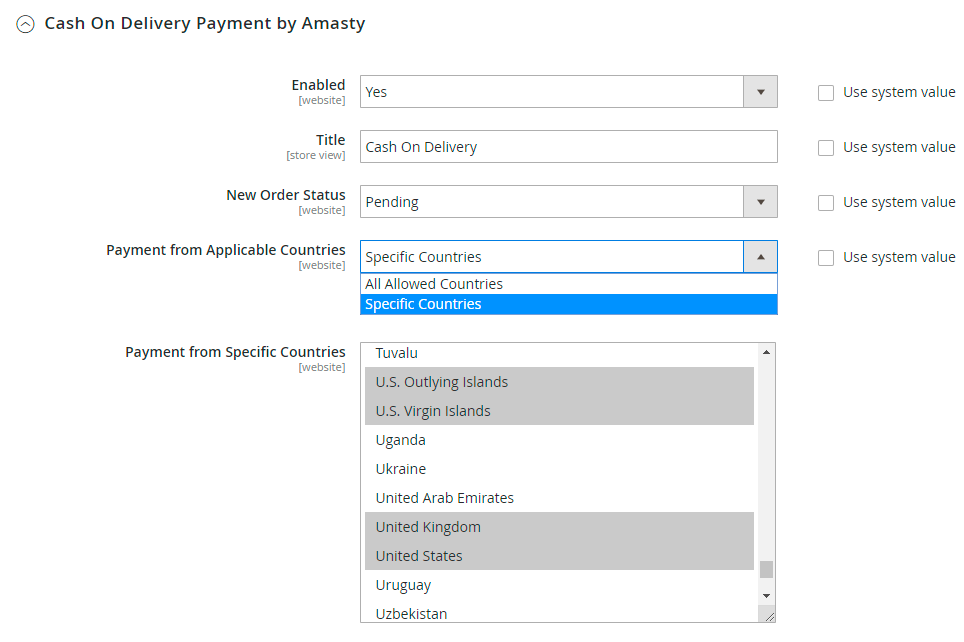The width and height of the screenshot is (964, 642).
Task: Click United Kingdom in the list
Action: 428,527
